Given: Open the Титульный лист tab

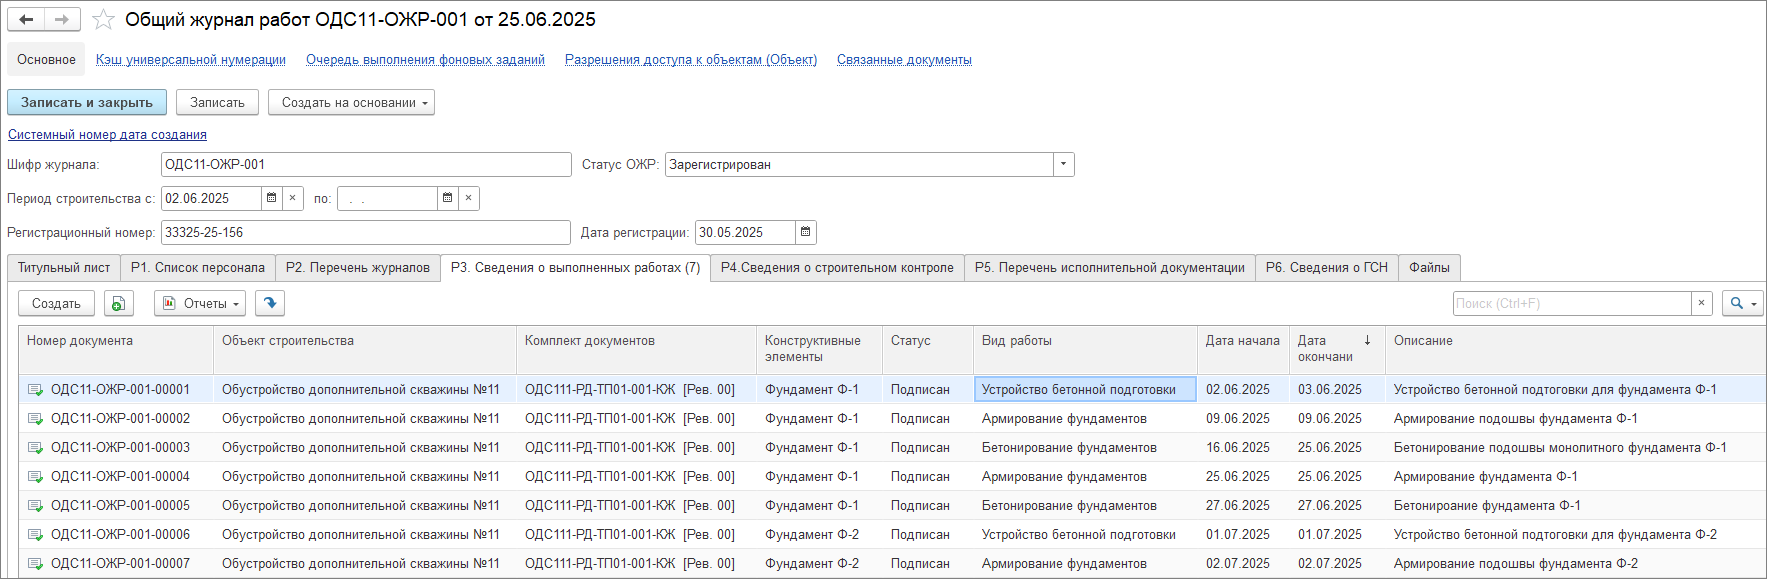Looking at the screenshot, I should [64, 268].
